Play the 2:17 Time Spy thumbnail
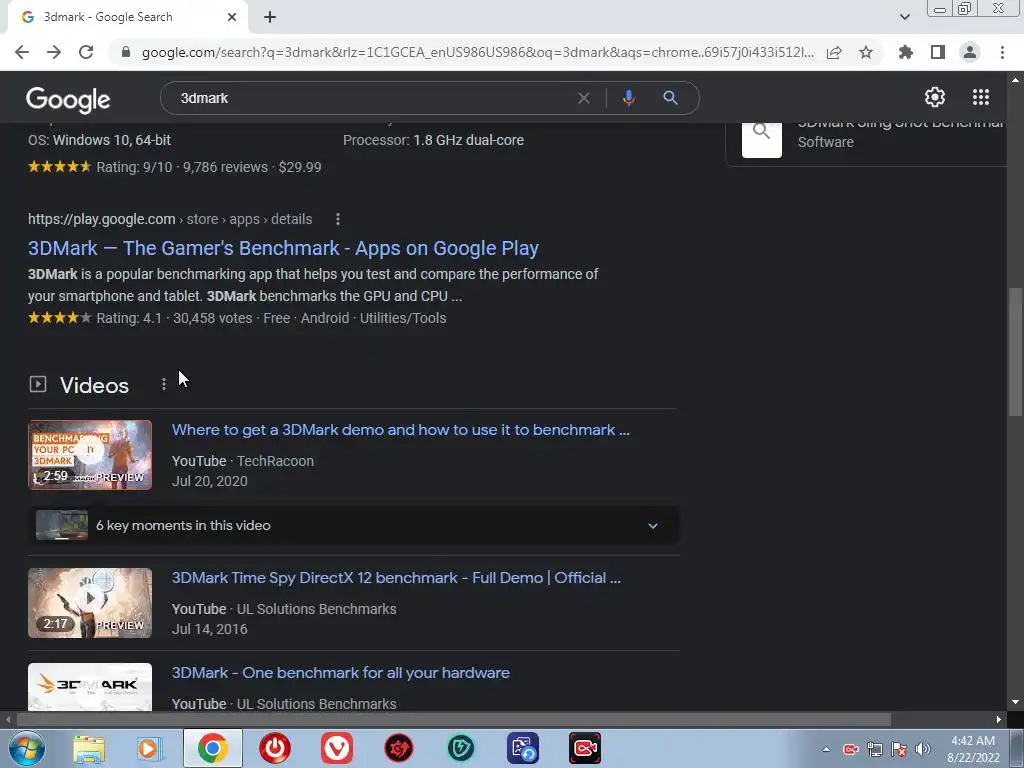 tap(89, 603)
